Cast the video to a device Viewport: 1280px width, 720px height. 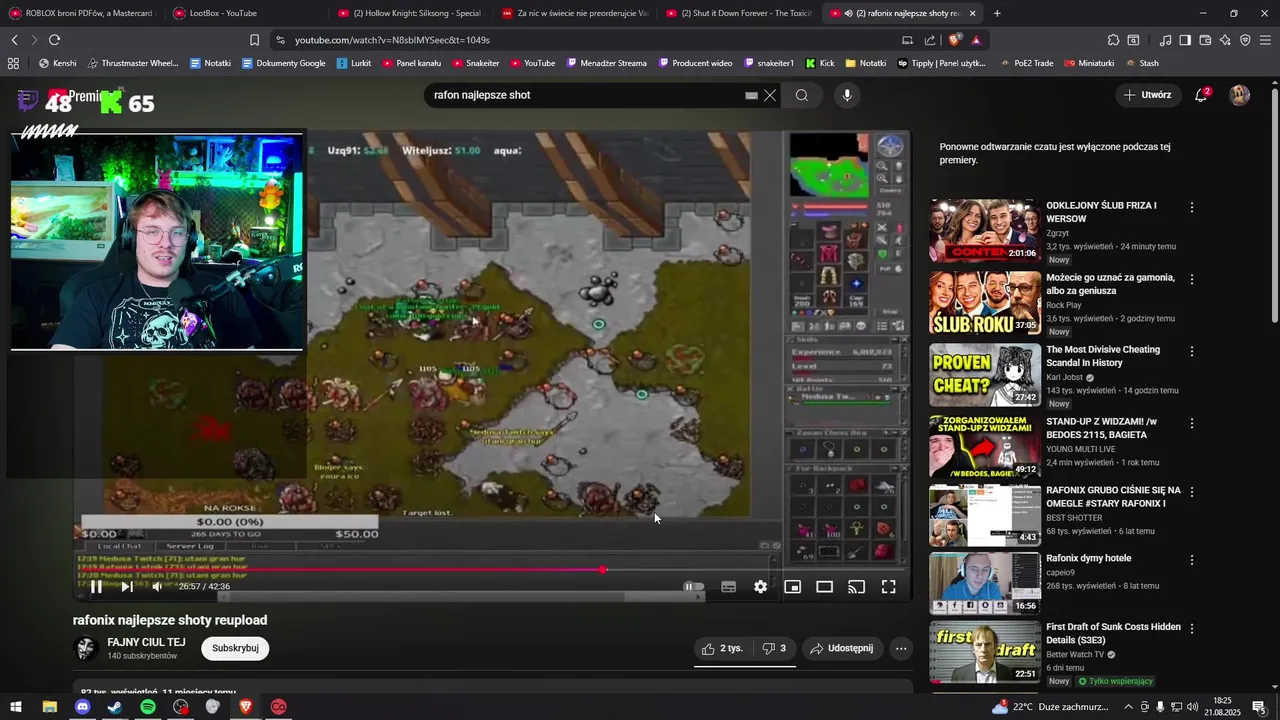[x=856, y=587]
